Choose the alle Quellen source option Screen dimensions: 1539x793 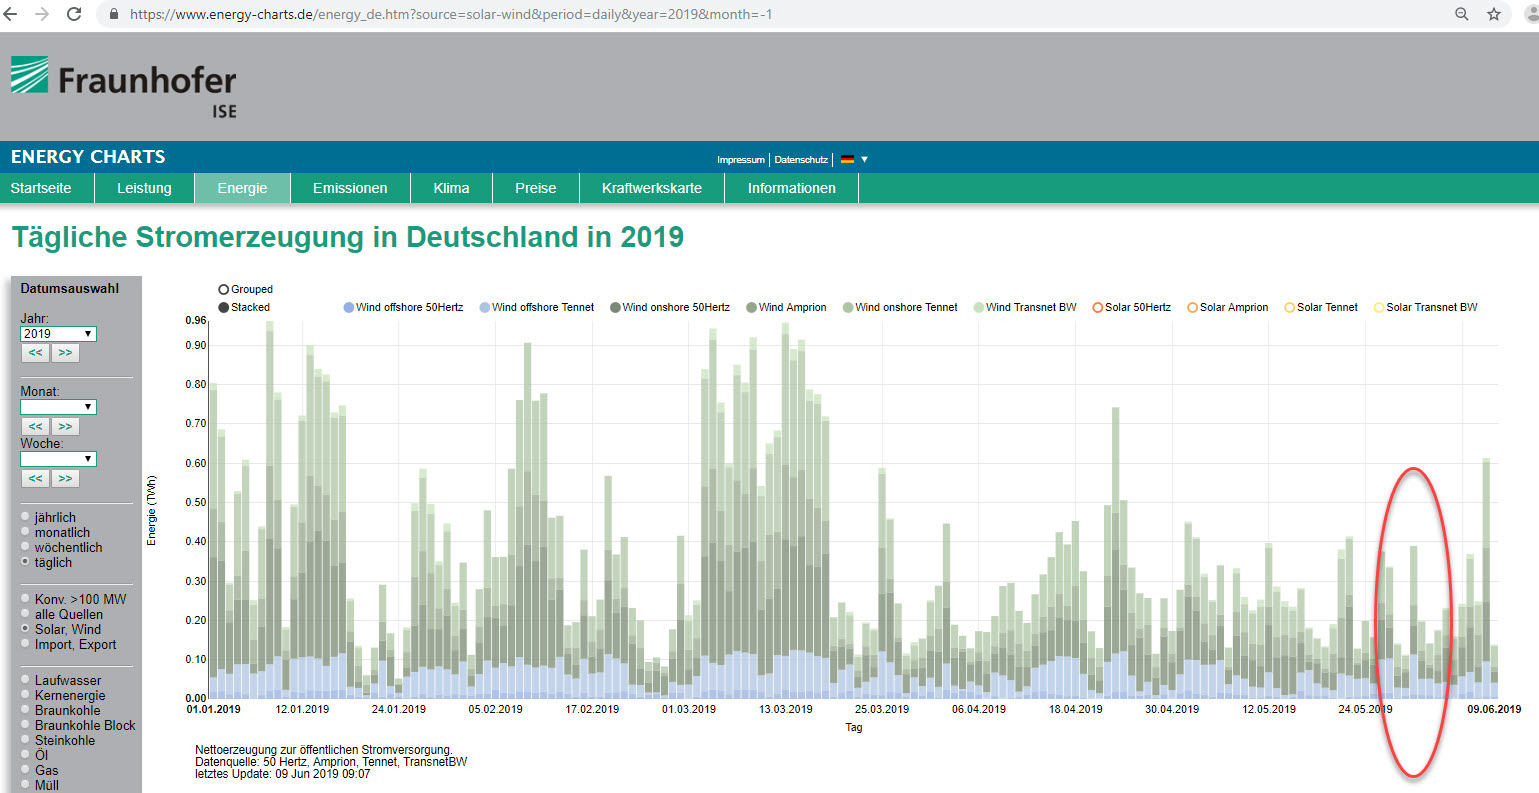[x=26, y=614]
